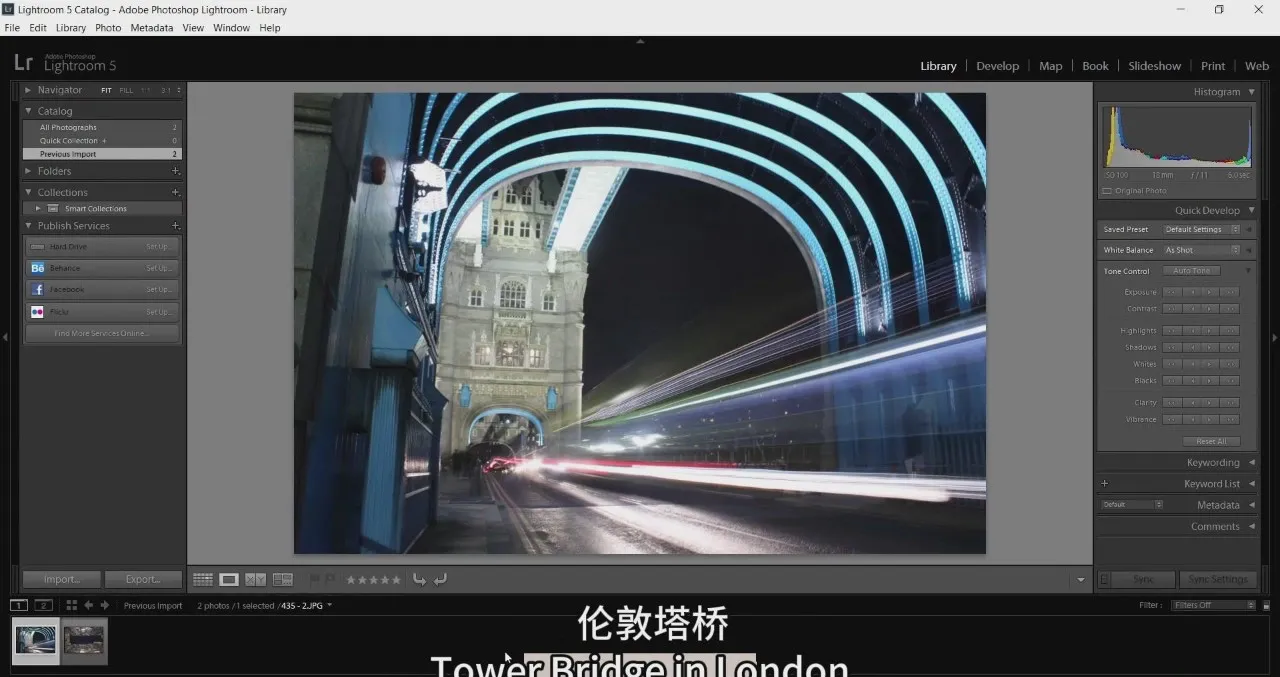Click the Hard Drive service icon
Screen dimensions: 1280x677
37,246
